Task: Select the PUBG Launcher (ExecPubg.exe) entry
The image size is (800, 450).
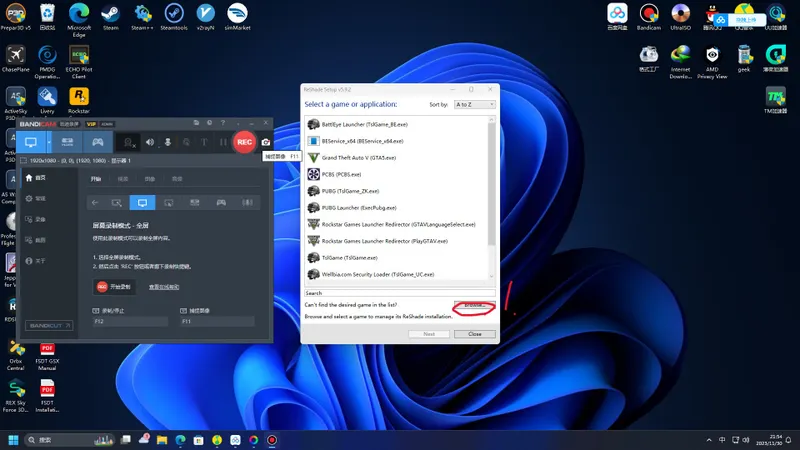Action: [x=358, y=207]
